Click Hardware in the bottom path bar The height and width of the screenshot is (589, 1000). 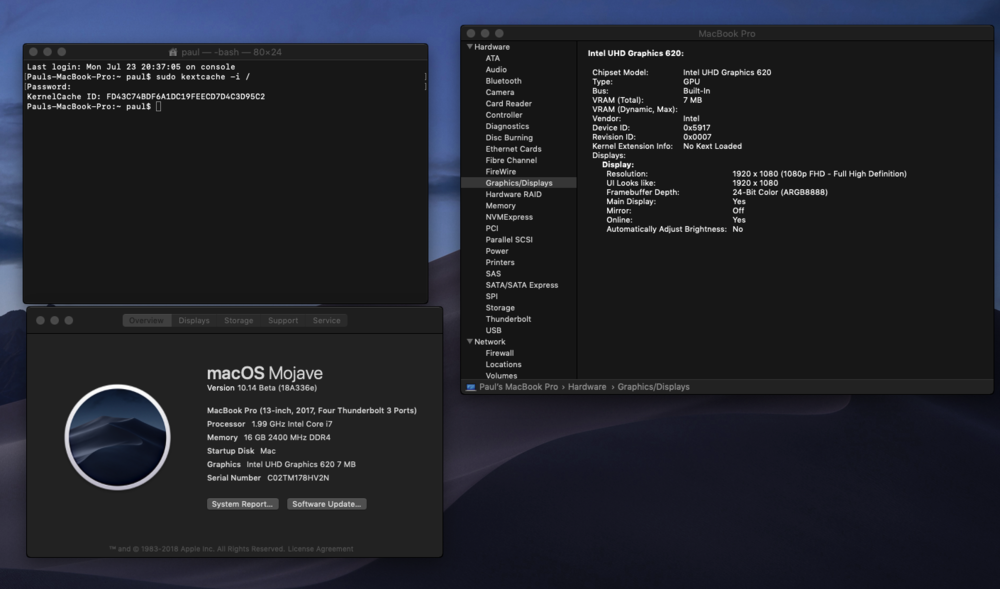[x=587, y=387]
